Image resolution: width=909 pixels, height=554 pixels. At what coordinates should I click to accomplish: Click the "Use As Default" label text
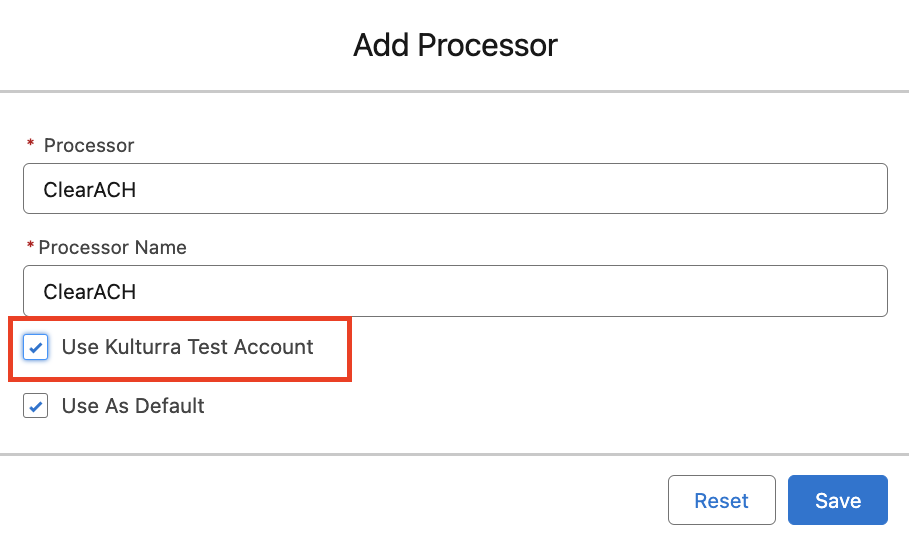[x=133, y=406]
